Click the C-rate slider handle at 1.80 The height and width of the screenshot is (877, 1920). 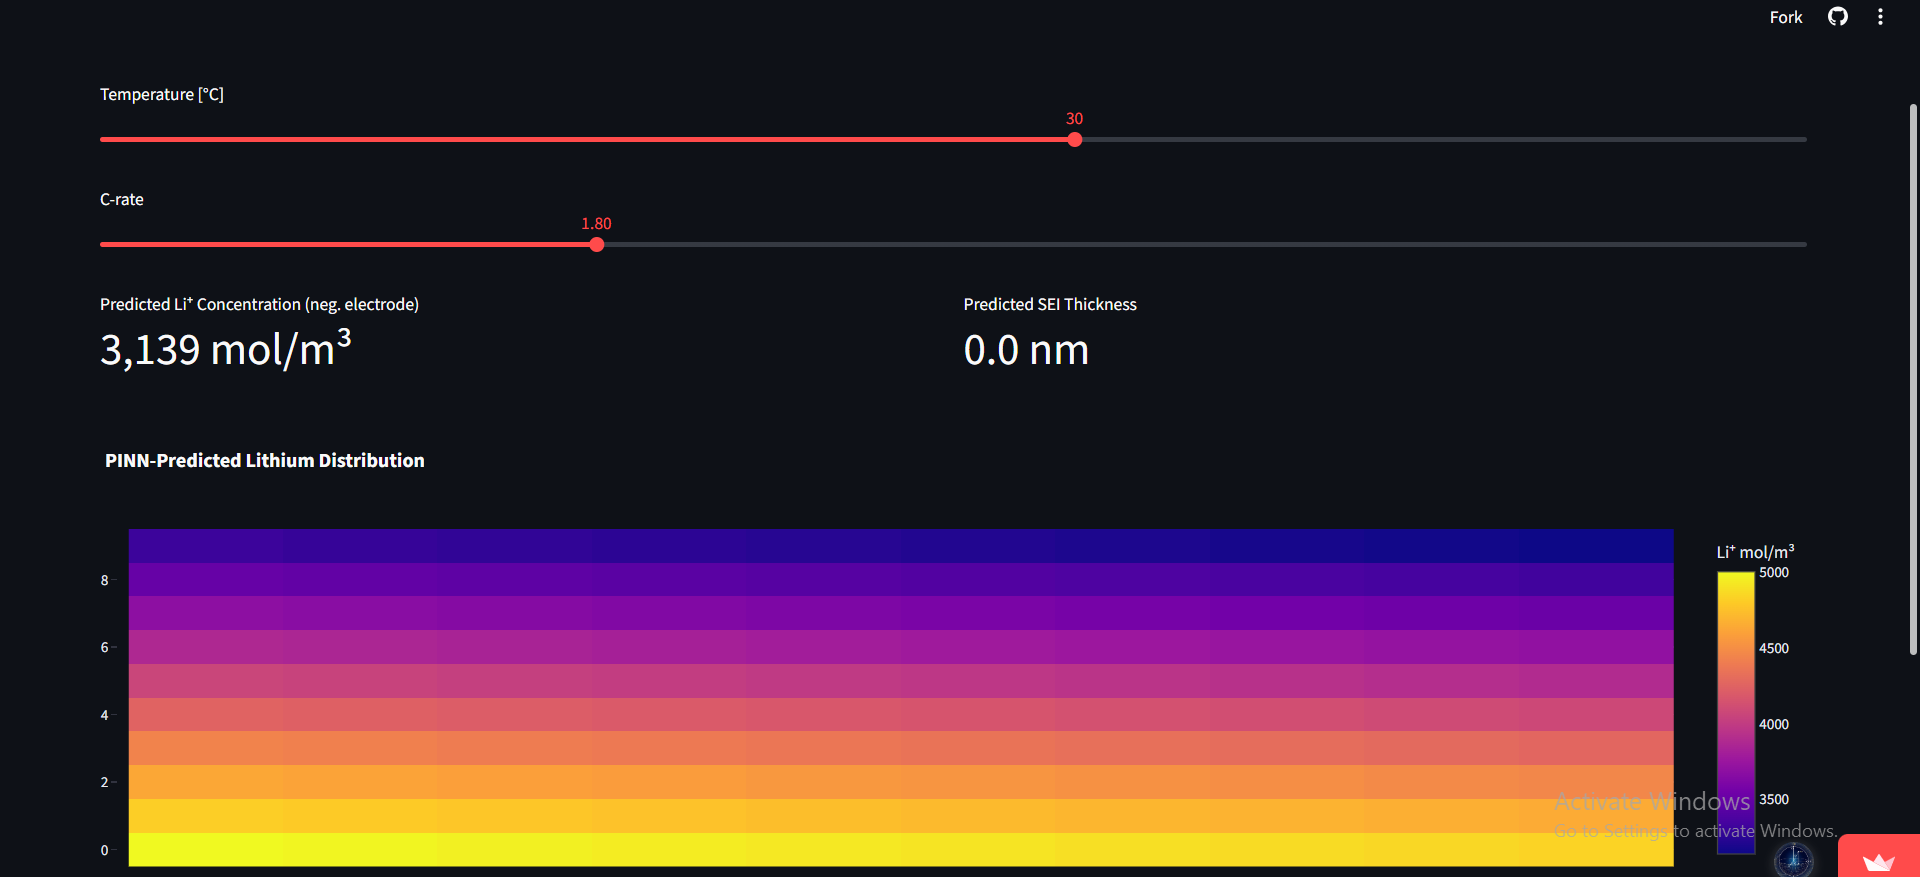597,245
